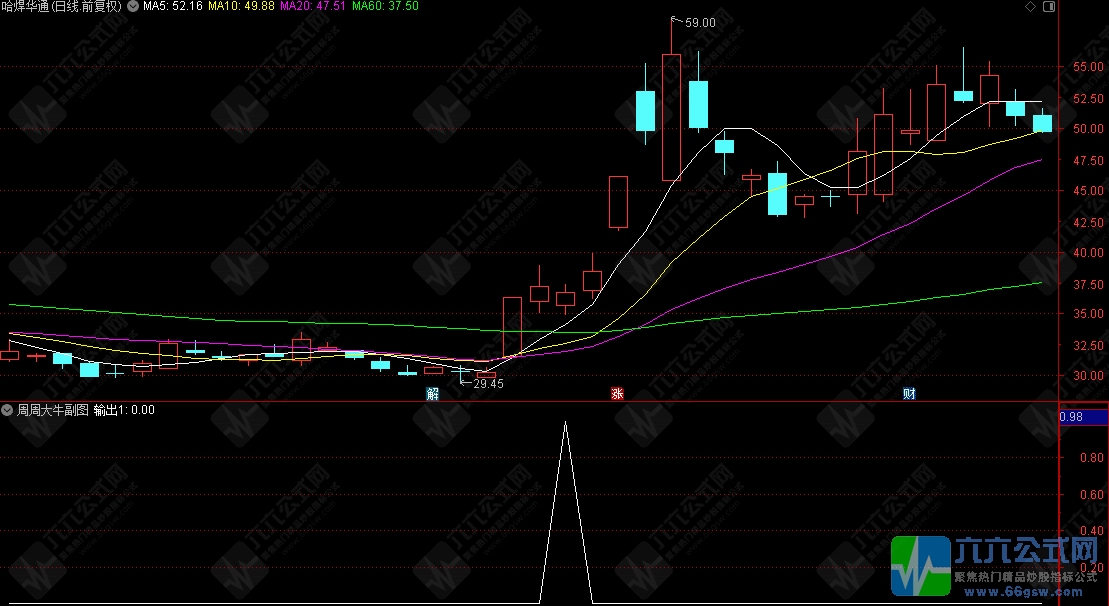Expand the 周周大牛副图 indicator dropdown arrow
Screen dimensions: 1109x606
7,409
